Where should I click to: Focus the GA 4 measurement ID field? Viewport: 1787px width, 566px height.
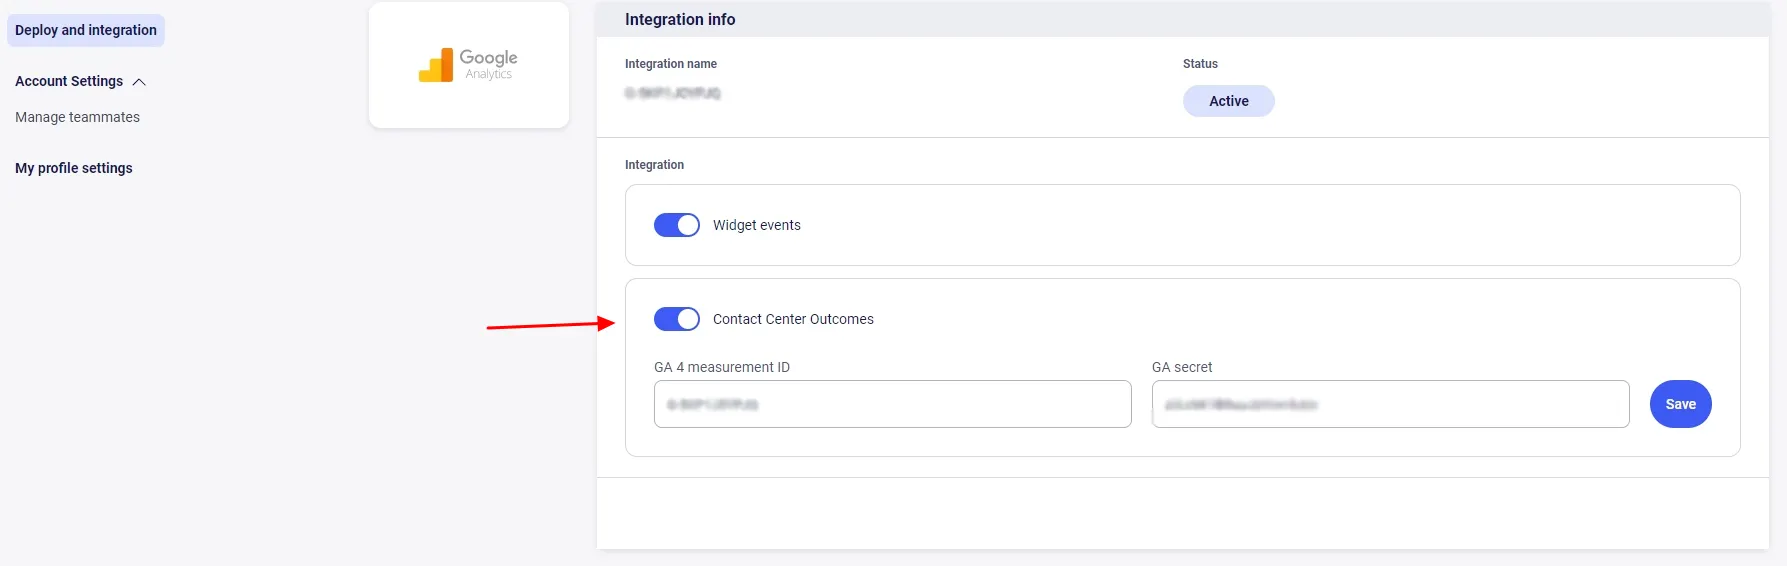tap(892, 404)
